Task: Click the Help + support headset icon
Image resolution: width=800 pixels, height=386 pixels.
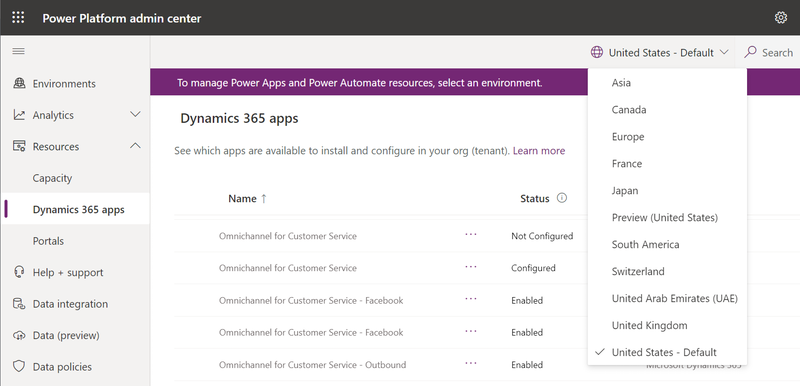Action: [x=19, y=272]
